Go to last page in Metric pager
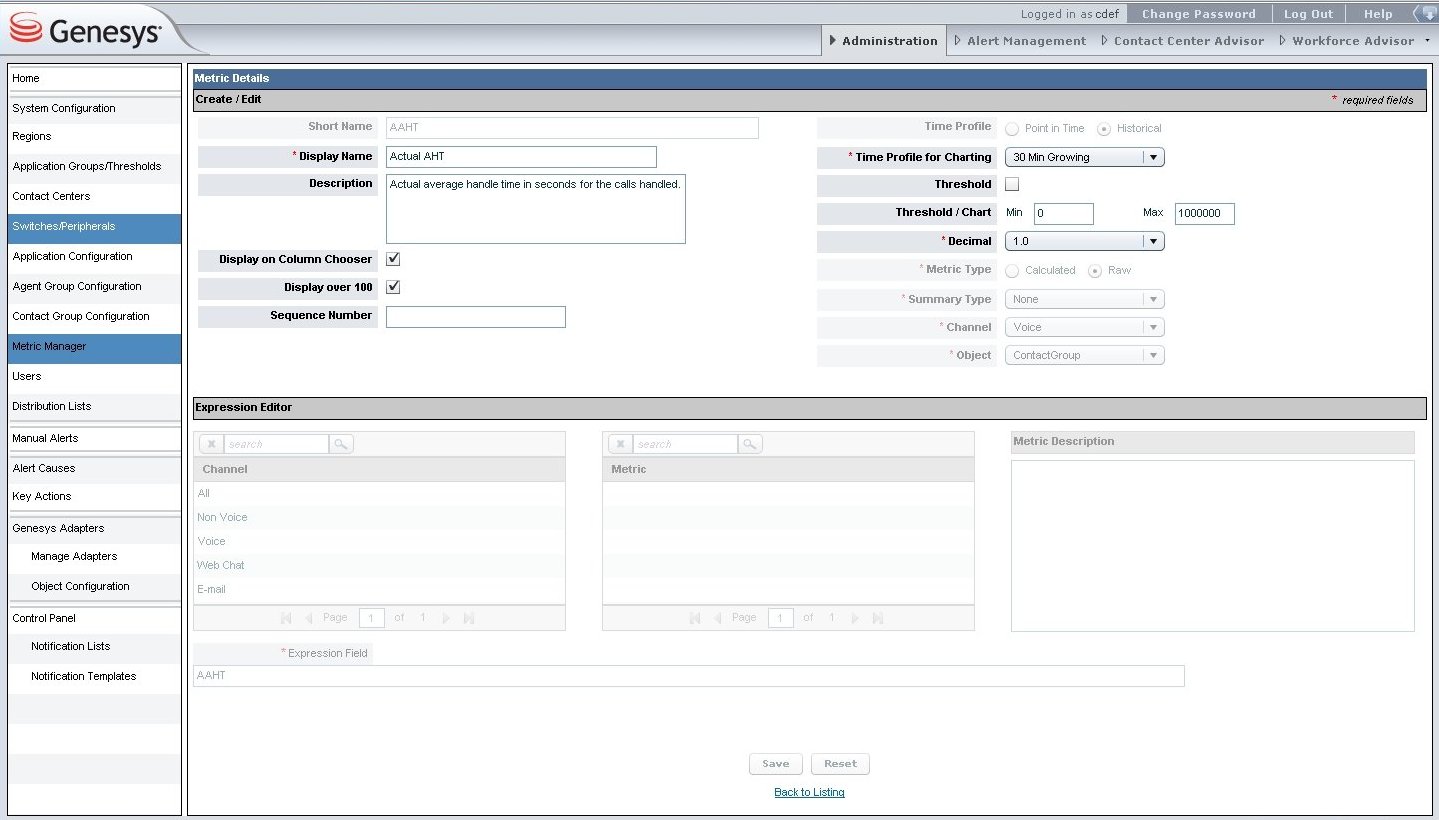The image size is (1439, 820). [878, 618]
